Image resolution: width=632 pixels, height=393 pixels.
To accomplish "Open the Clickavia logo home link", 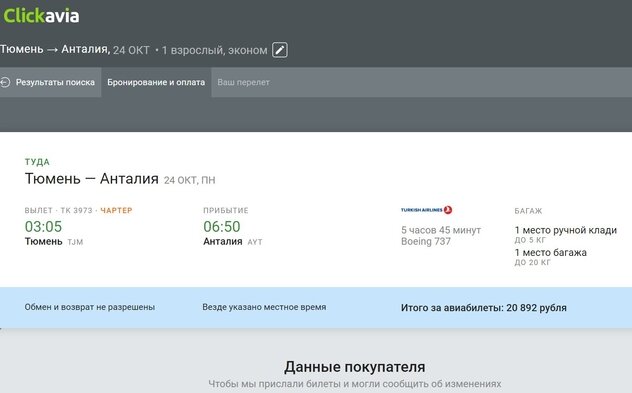I will 41,16.
